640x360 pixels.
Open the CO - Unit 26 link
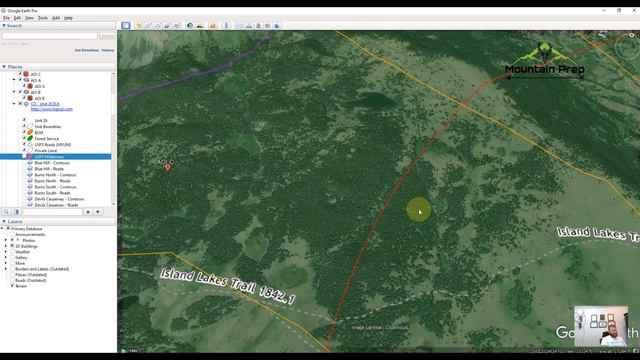45,104
